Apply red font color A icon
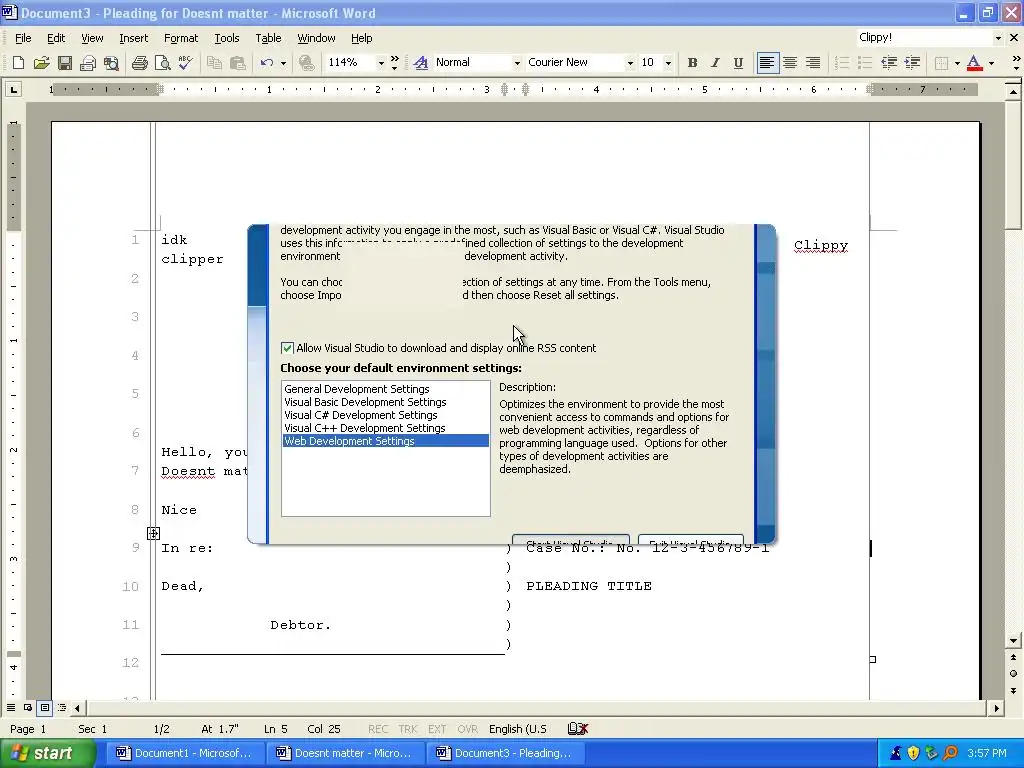This screenshot has width=1024, height=768. point(974,63)
